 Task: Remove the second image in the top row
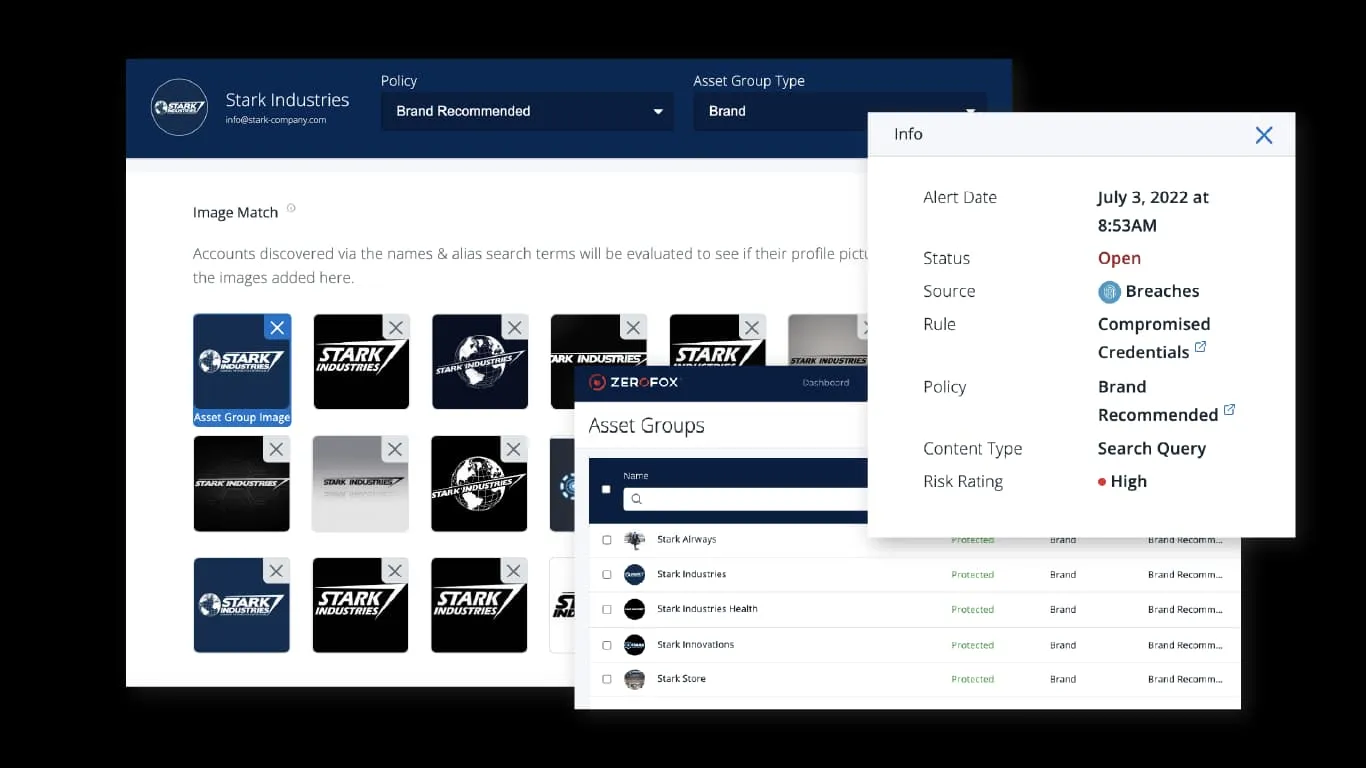click(x=396, y=327)
